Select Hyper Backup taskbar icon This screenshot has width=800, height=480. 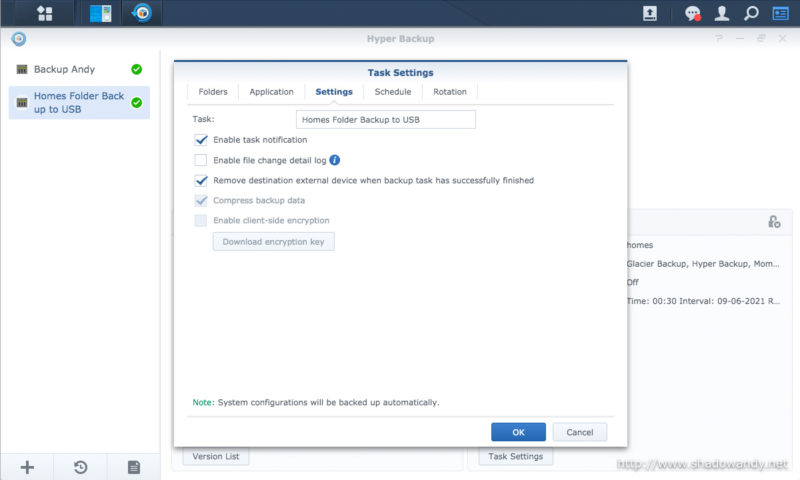tap(142, 13)
